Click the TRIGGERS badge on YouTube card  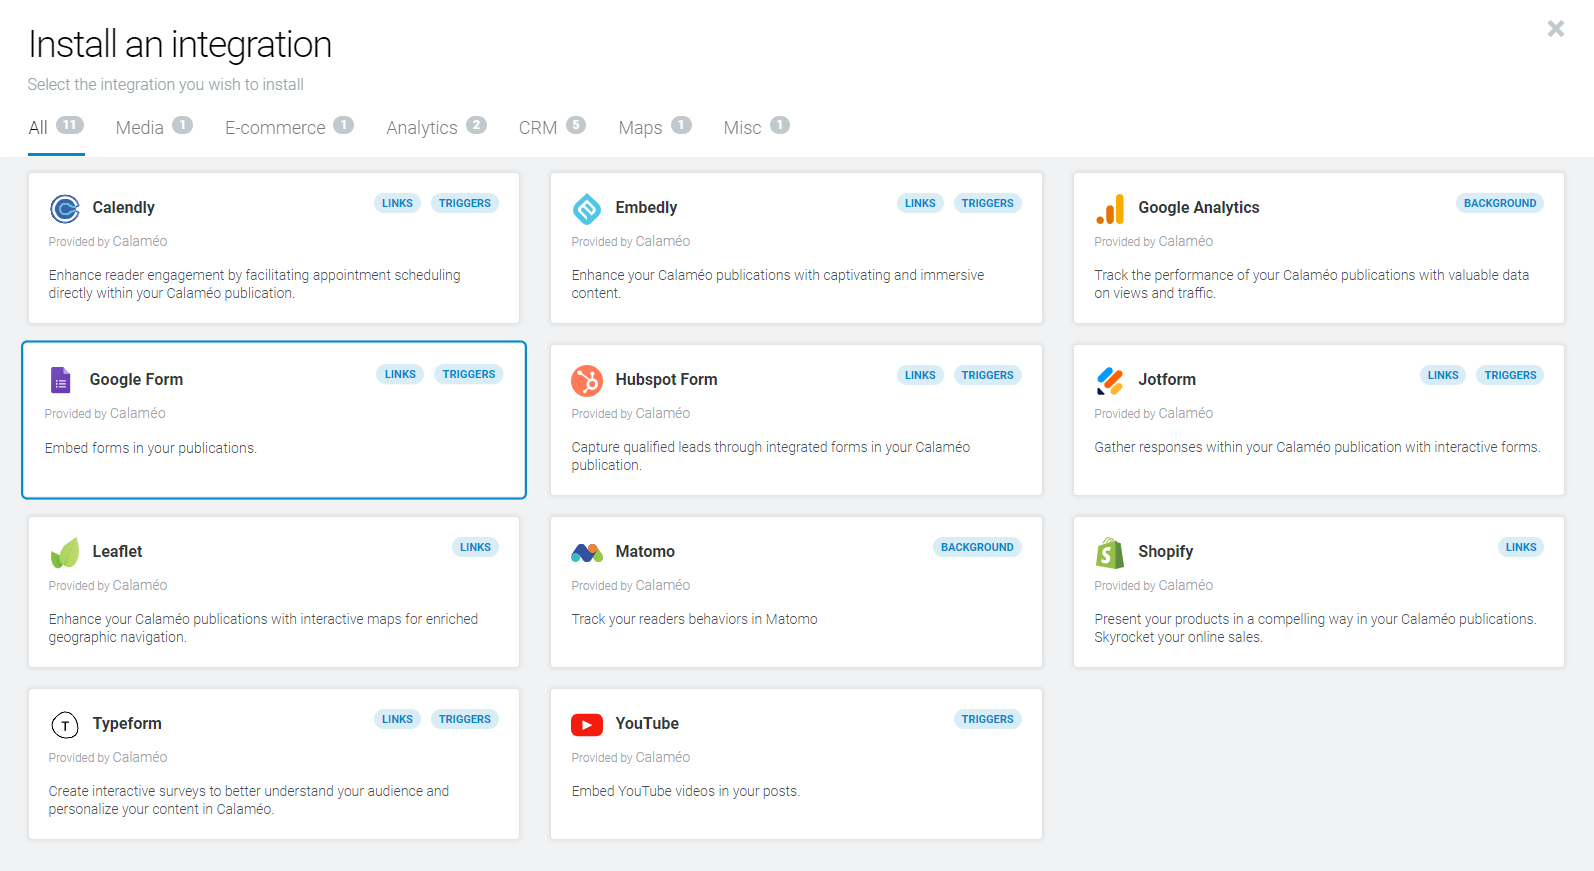988,719
